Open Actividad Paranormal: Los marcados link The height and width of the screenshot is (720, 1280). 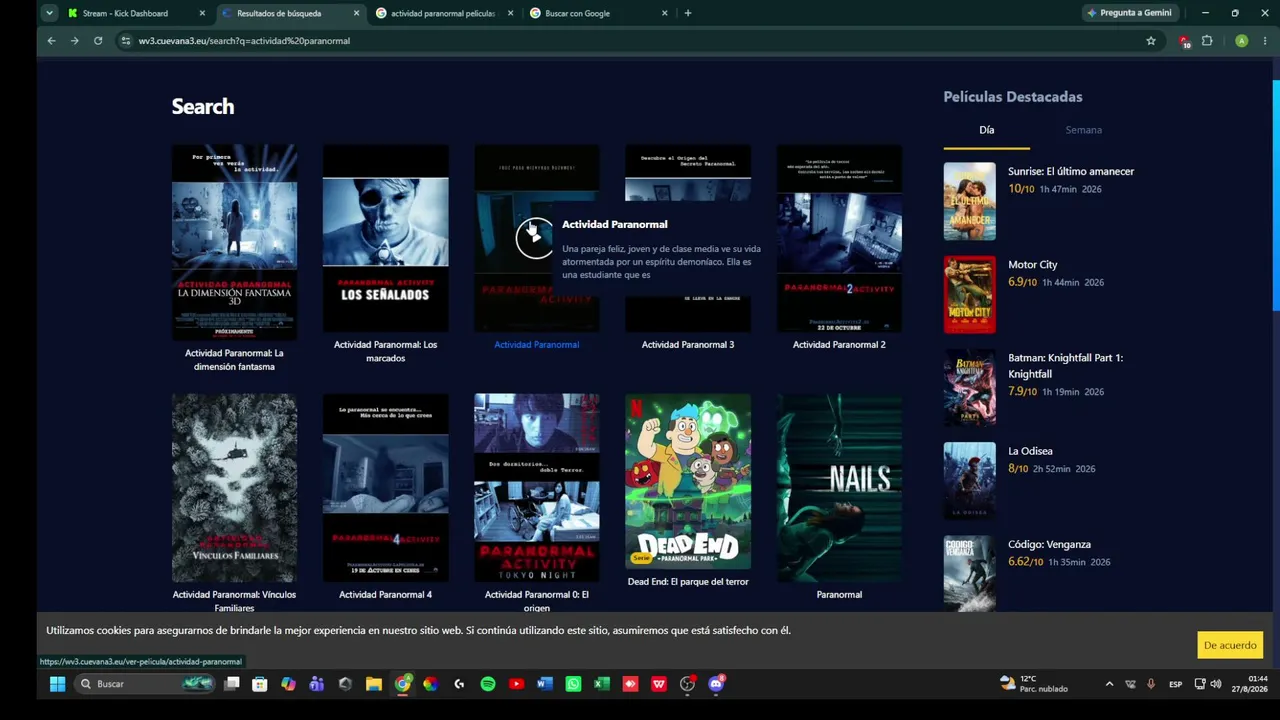[385, 351]
